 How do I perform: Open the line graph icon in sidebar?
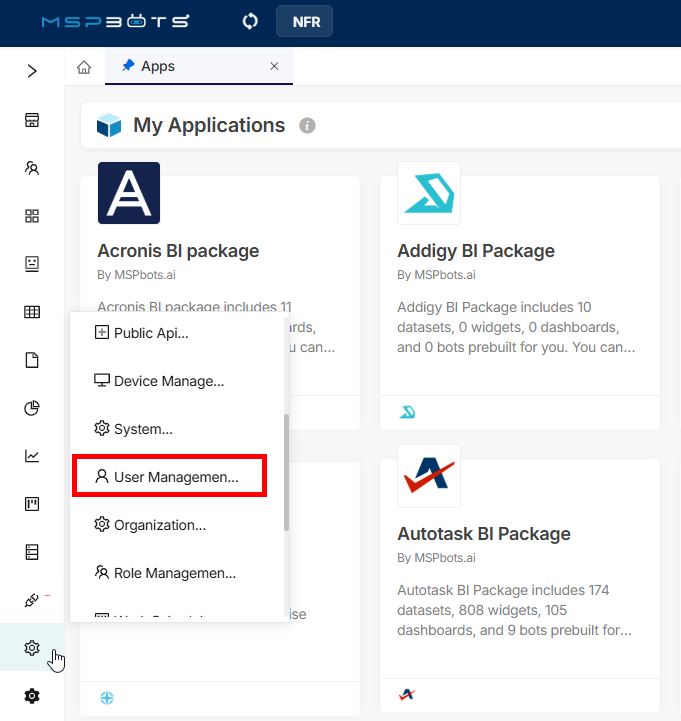click(32, 456)
